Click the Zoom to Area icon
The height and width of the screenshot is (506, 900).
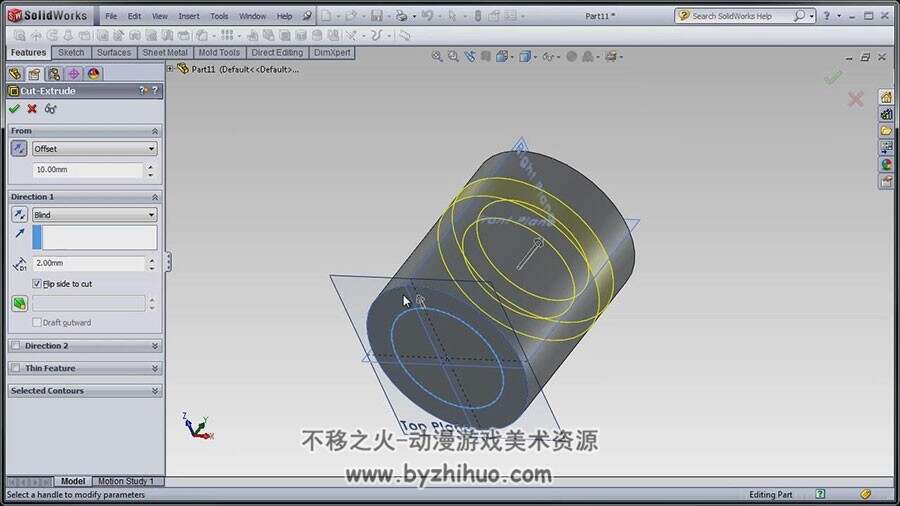(x=453, y=56)
